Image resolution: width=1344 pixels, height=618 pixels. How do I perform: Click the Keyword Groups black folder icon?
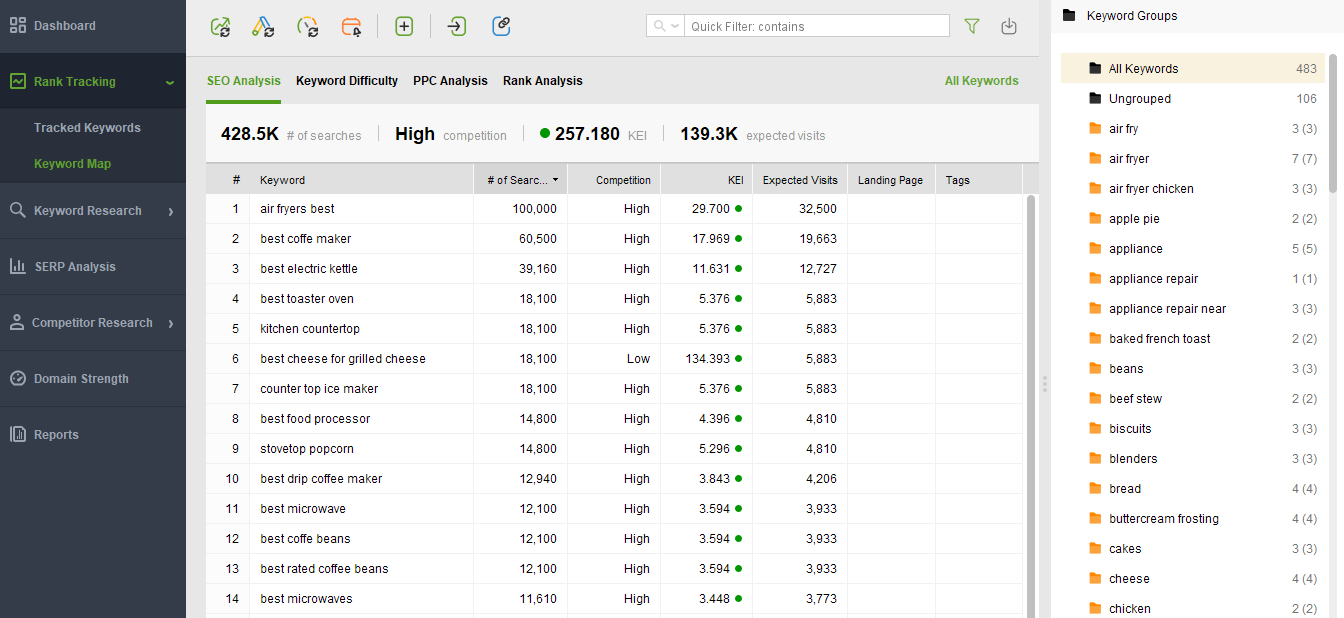pyautogui.click(x=1069, y=16)
